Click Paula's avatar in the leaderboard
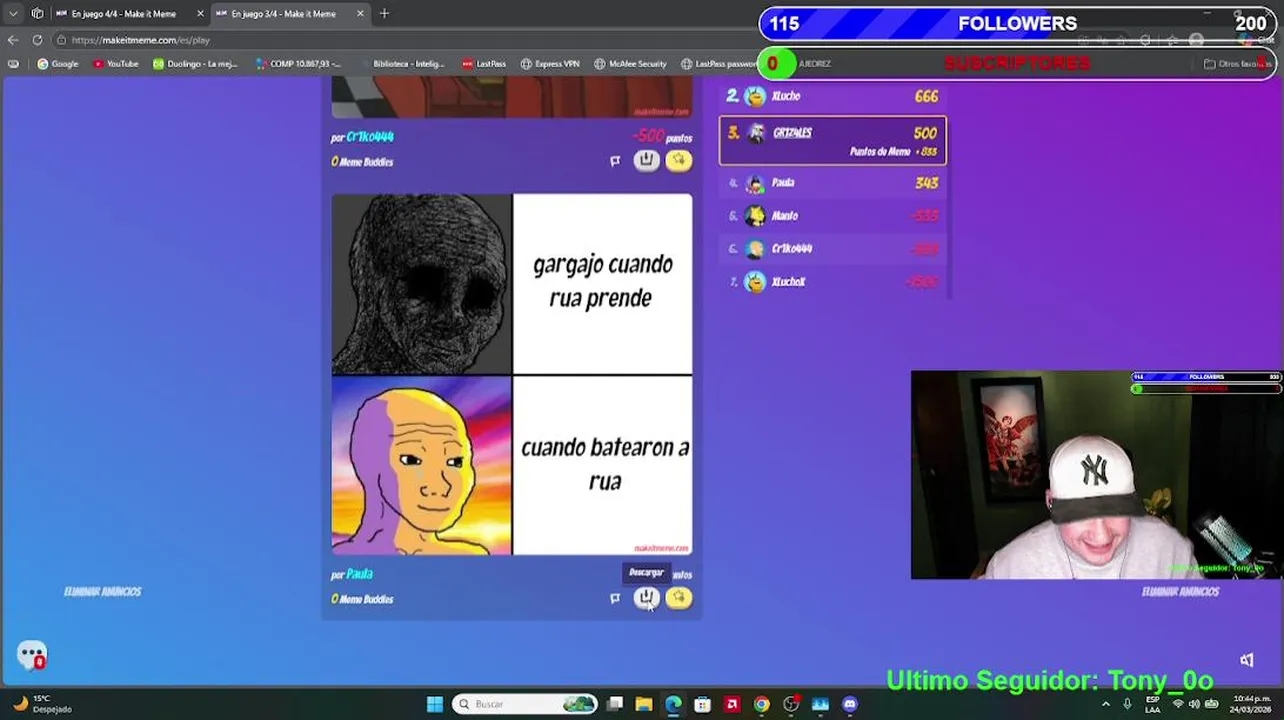Screen dimensions: 1284x720 coord(755,183)
